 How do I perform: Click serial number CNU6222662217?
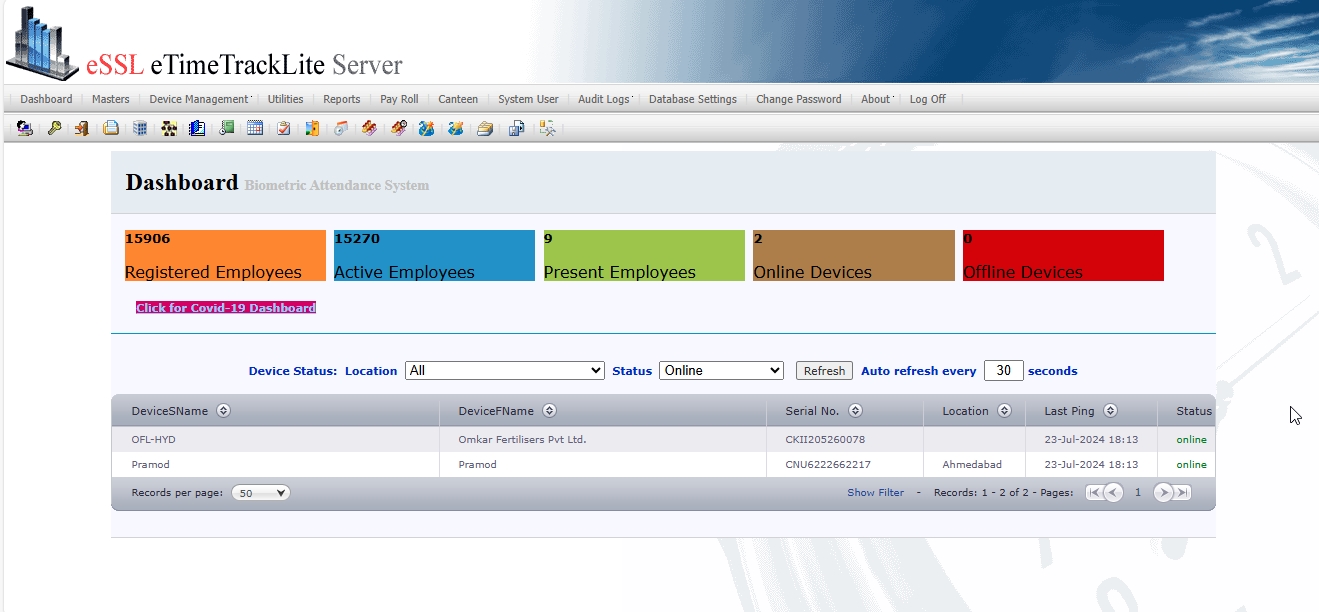point(828,465)
